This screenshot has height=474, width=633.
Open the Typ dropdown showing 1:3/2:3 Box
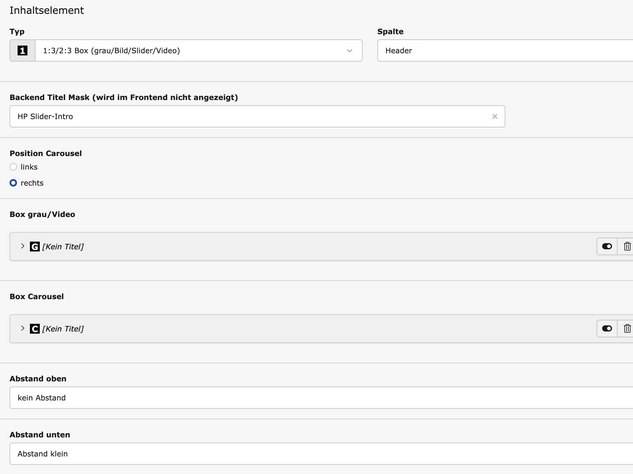[x=199, y=50]
